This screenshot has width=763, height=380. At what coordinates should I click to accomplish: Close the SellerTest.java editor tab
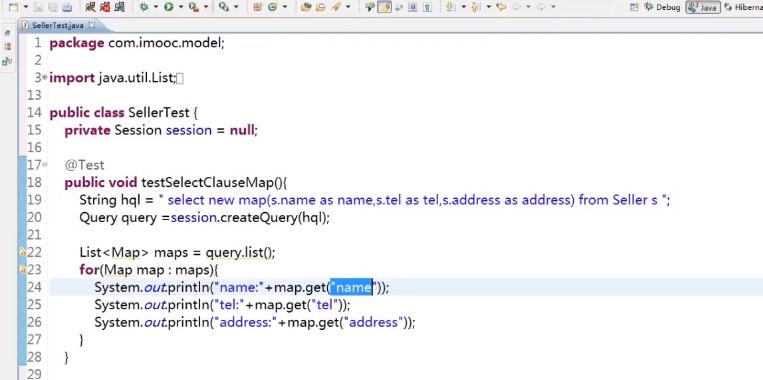tap(92, 24)
